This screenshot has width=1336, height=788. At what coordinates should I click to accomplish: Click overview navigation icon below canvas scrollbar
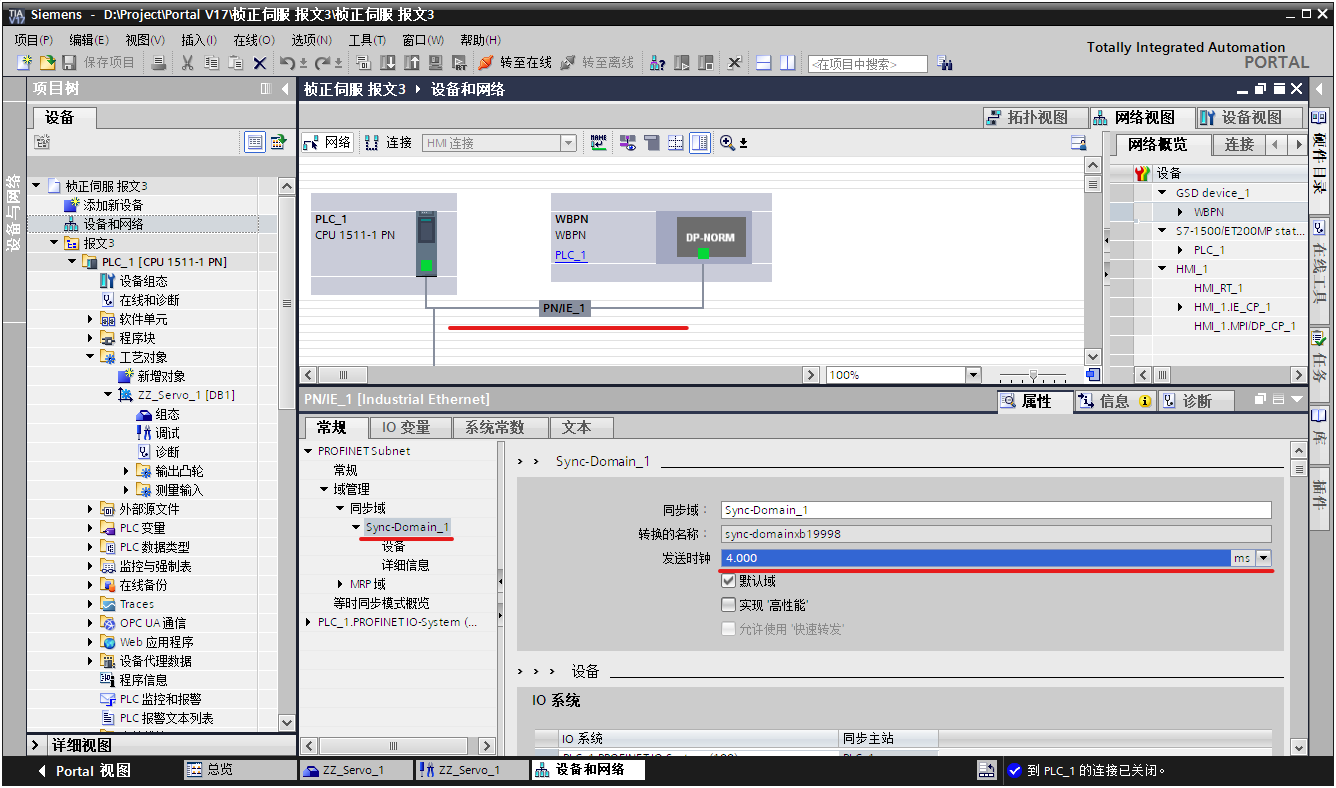(1092, 375)
